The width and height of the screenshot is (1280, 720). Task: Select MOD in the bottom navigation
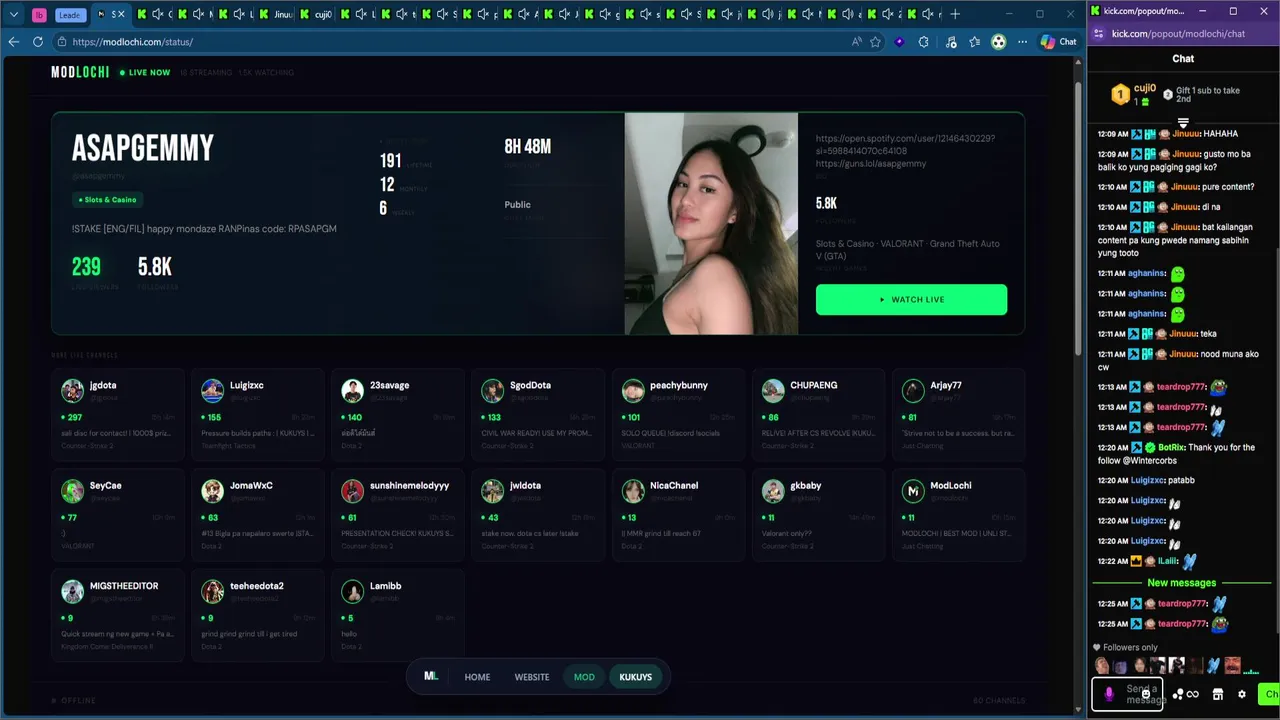coord(584,677)
